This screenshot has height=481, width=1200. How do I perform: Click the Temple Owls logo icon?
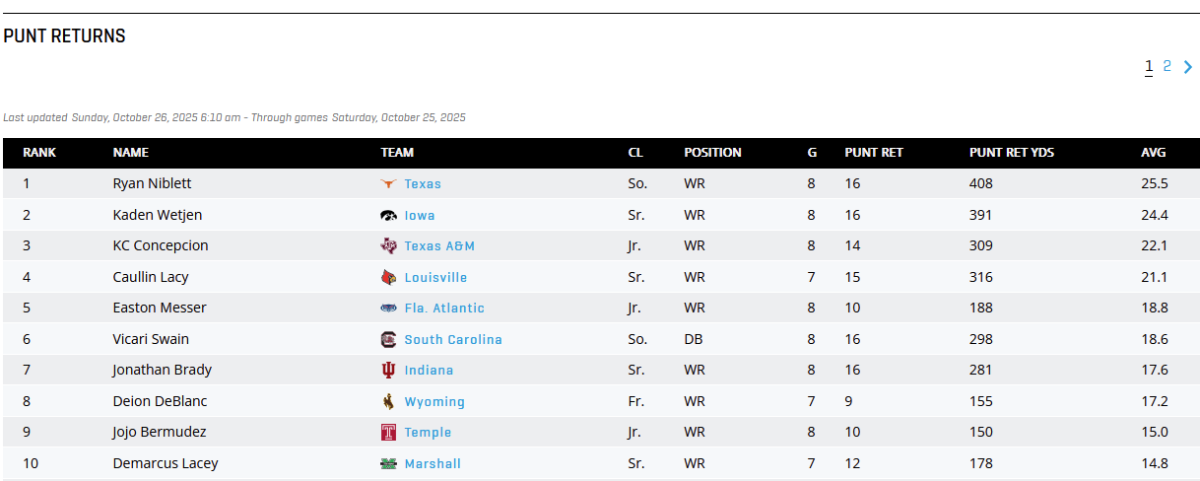click(389, 432)
